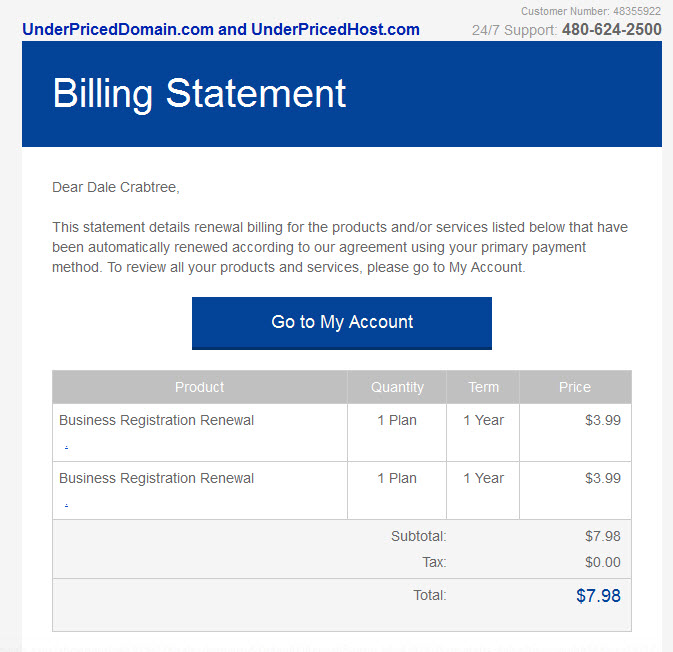Click the 480-624-2500 support phone number
Screen dimensions: 673x652
pyautogui.click(x=612, y=29)
